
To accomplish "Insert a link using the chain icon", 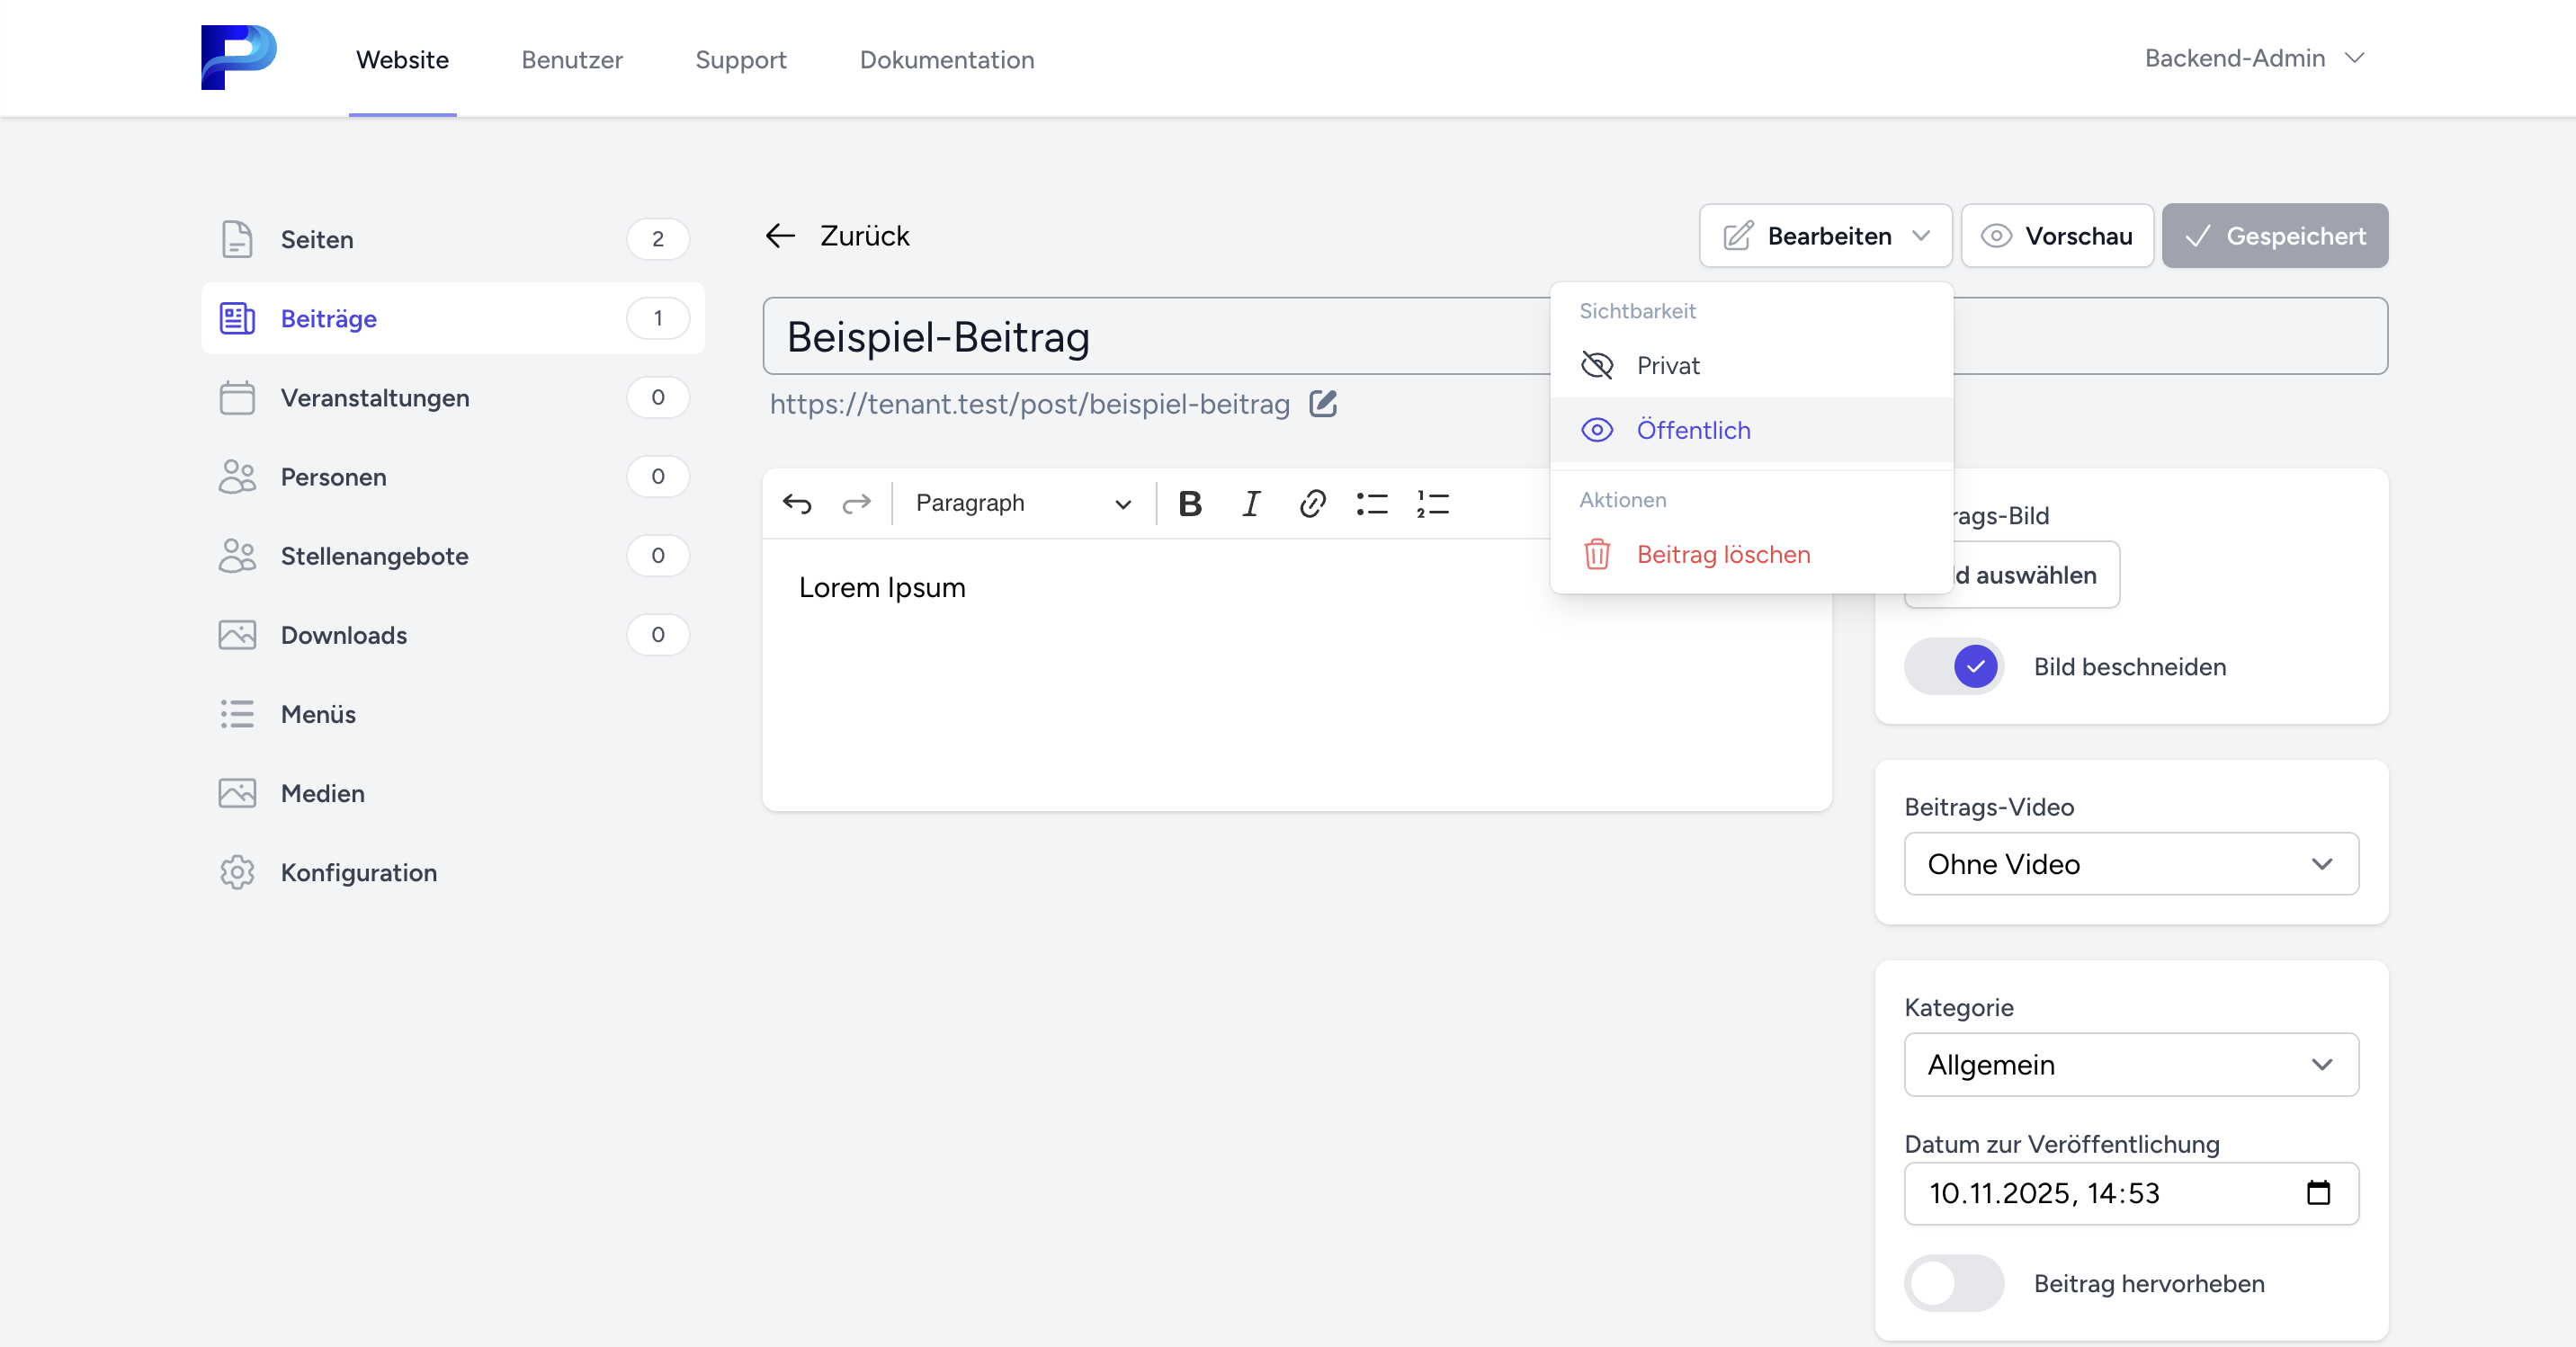I will click(1312, 503).
